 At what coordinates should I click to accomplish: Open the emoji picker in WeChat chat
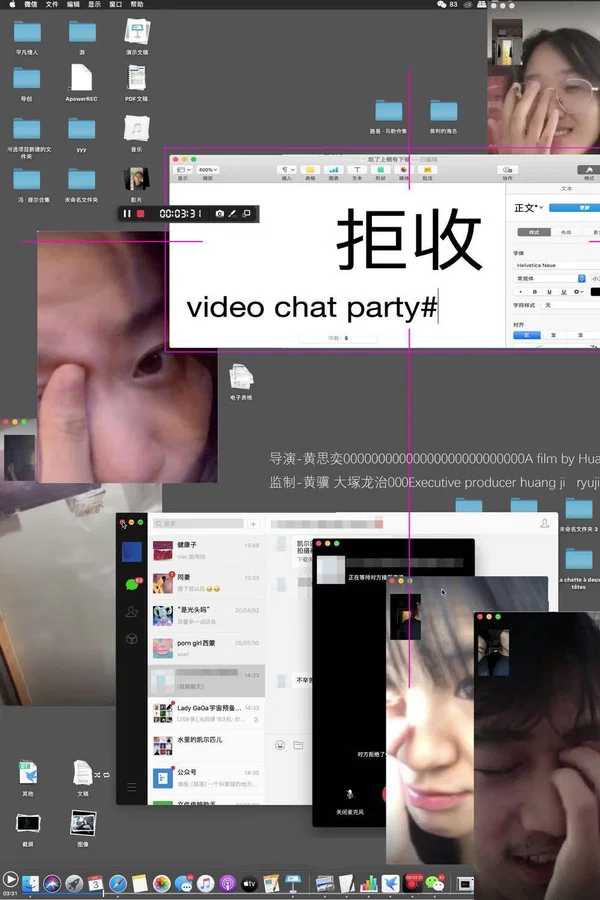coord(280,745)
